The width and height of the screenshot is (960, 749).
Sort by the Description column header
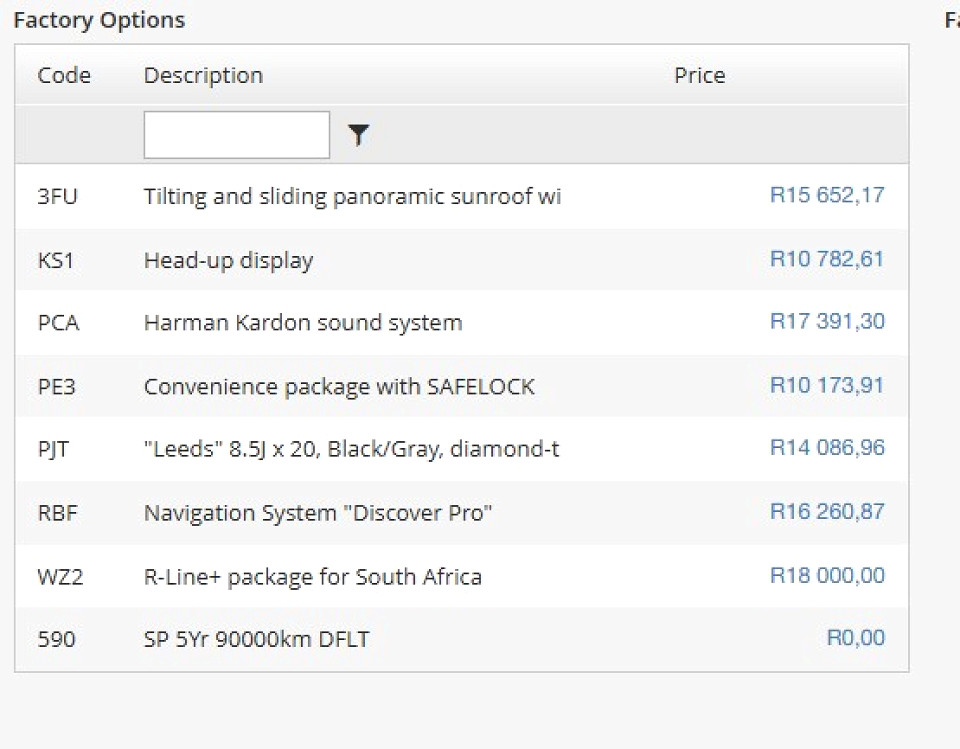(203, 76)
